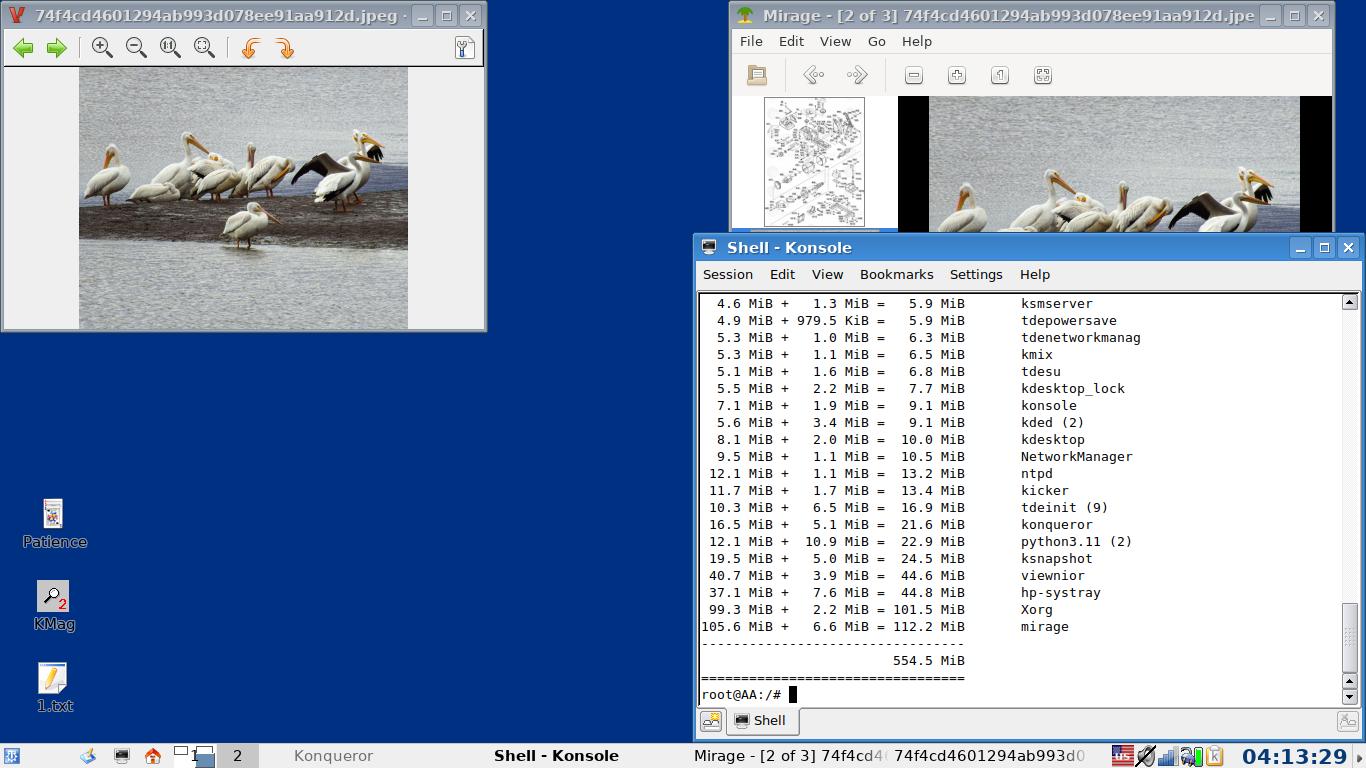Zoom out with Mirage minus button
Screen dimensions: 1366x768
click(x=913, y=75)
